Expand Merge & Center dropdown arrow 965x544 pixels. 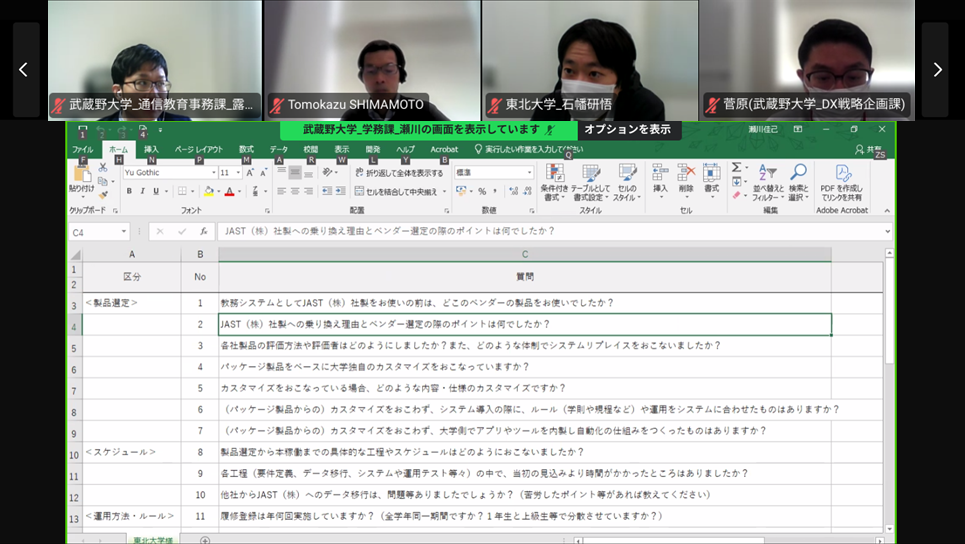[x=444, y=191]
